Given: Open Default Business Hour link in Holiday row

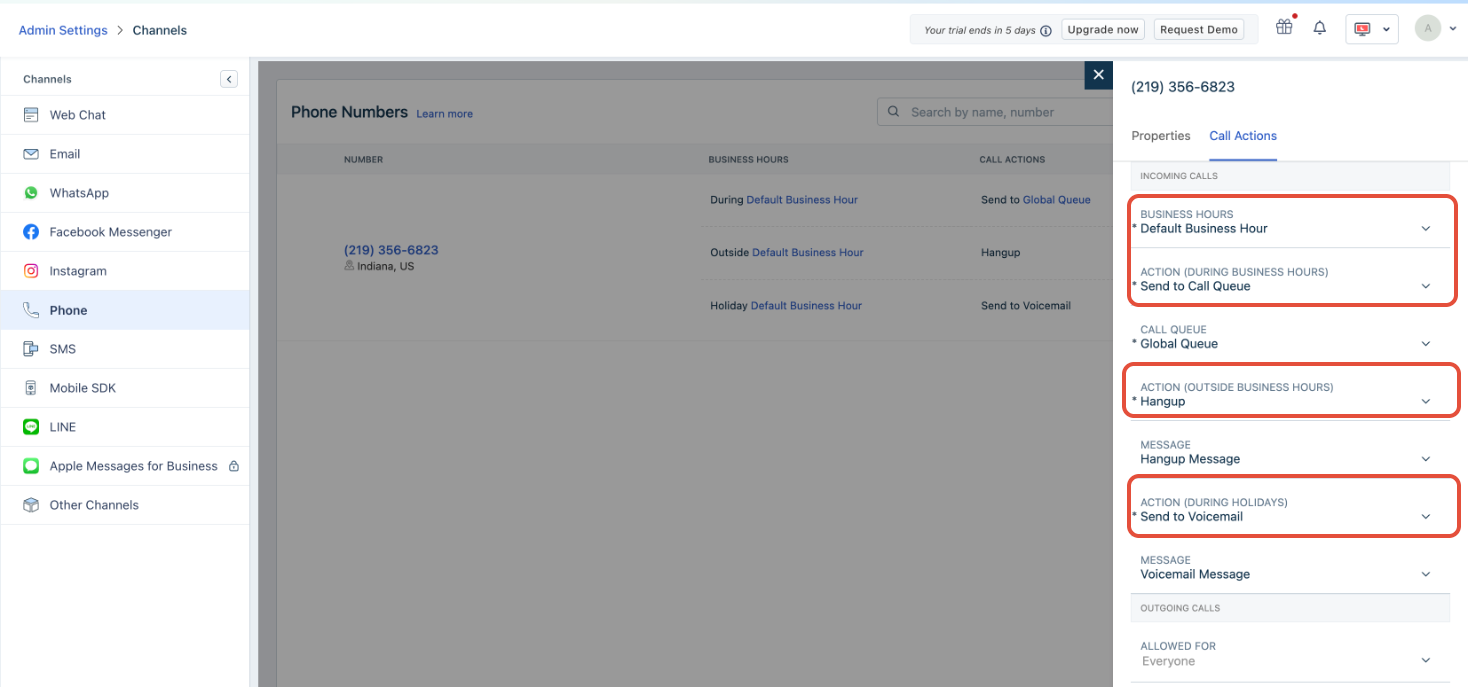Looking at the screenshot, I should point(806,306).
